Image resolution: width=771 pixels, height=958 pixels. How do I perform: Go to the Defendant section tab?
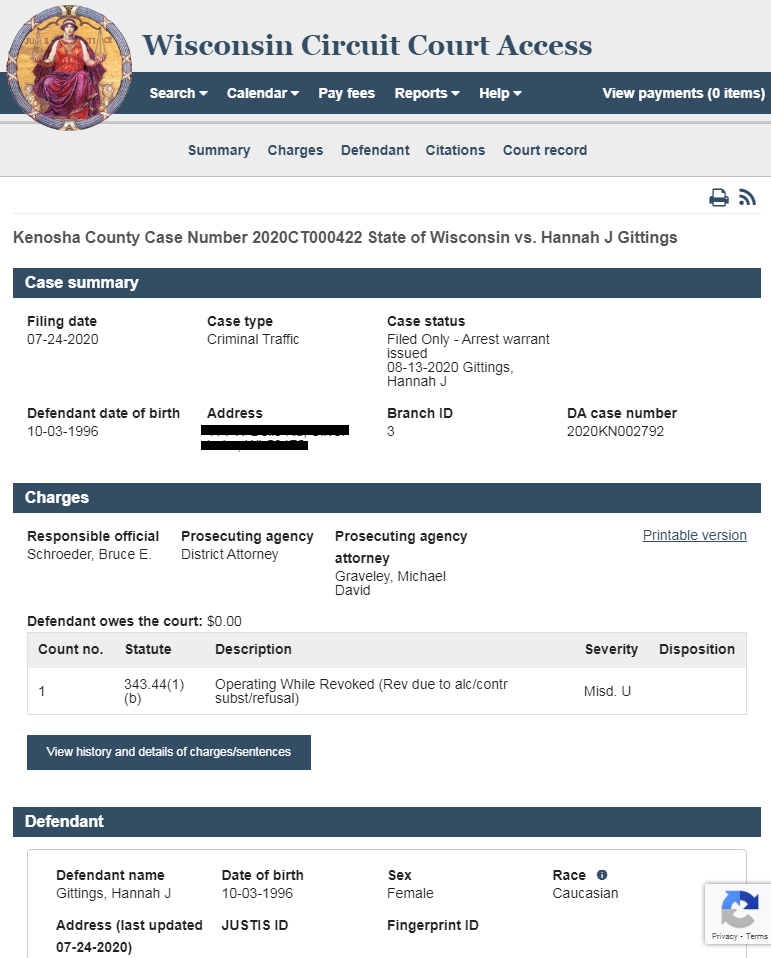(x=375, y=150)
